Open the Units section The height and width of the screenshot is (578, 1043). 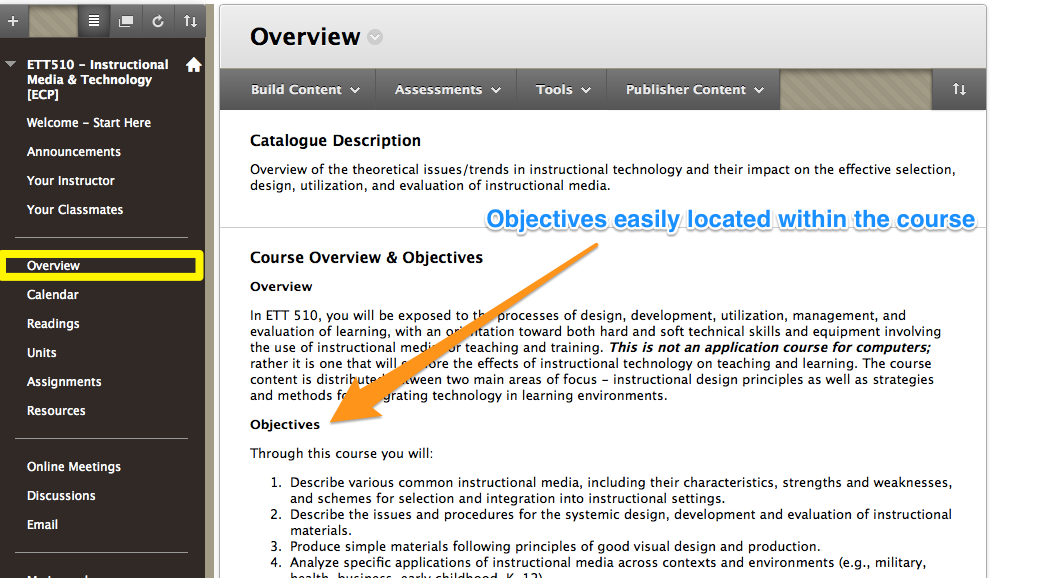tap(41, 353)
